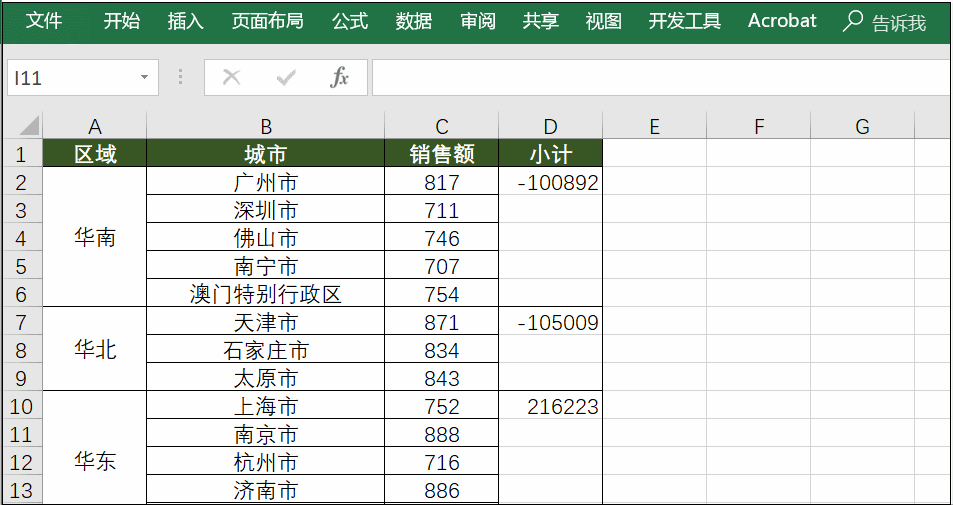Open the 插入 ribbon tab

tap(185, 22)
